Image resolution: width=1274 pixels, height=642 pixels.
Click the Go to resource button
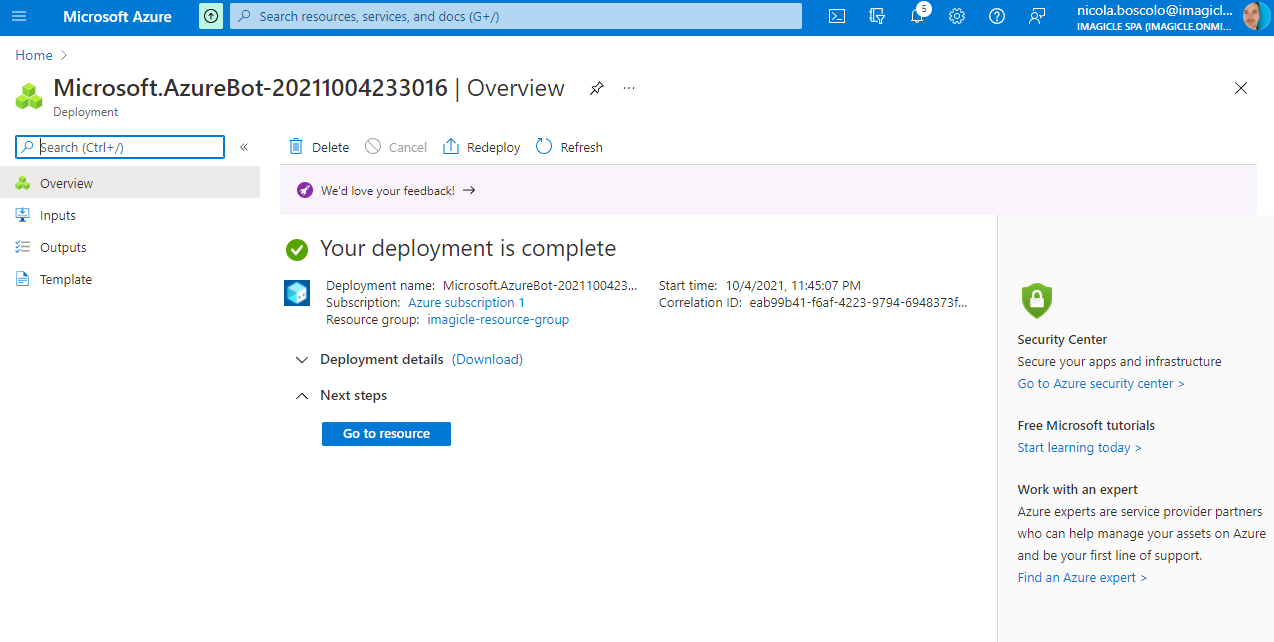tap(386, 434)
